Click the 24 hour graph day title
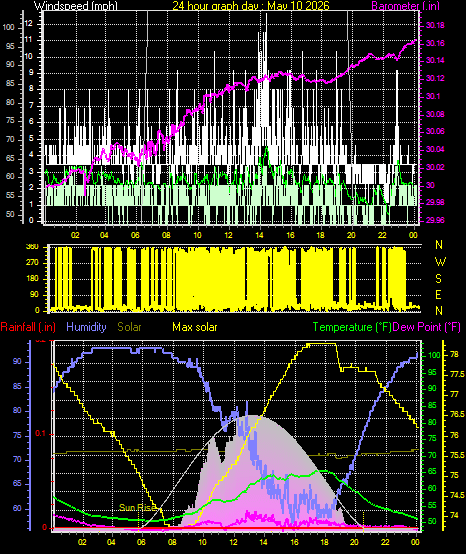Image resolution: width=466 pixels, height=554 pixels. point(251,5)
